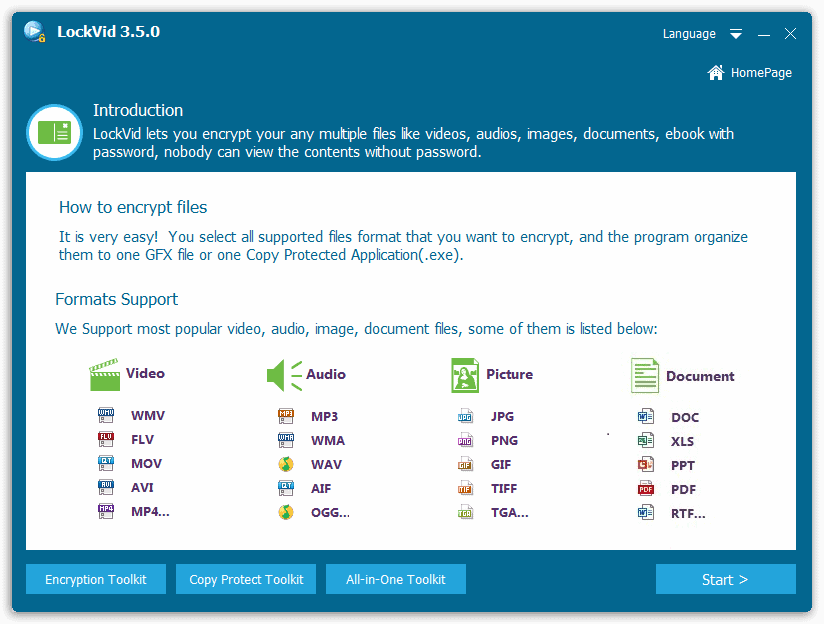Click the Document heading text

click(700, 376)
